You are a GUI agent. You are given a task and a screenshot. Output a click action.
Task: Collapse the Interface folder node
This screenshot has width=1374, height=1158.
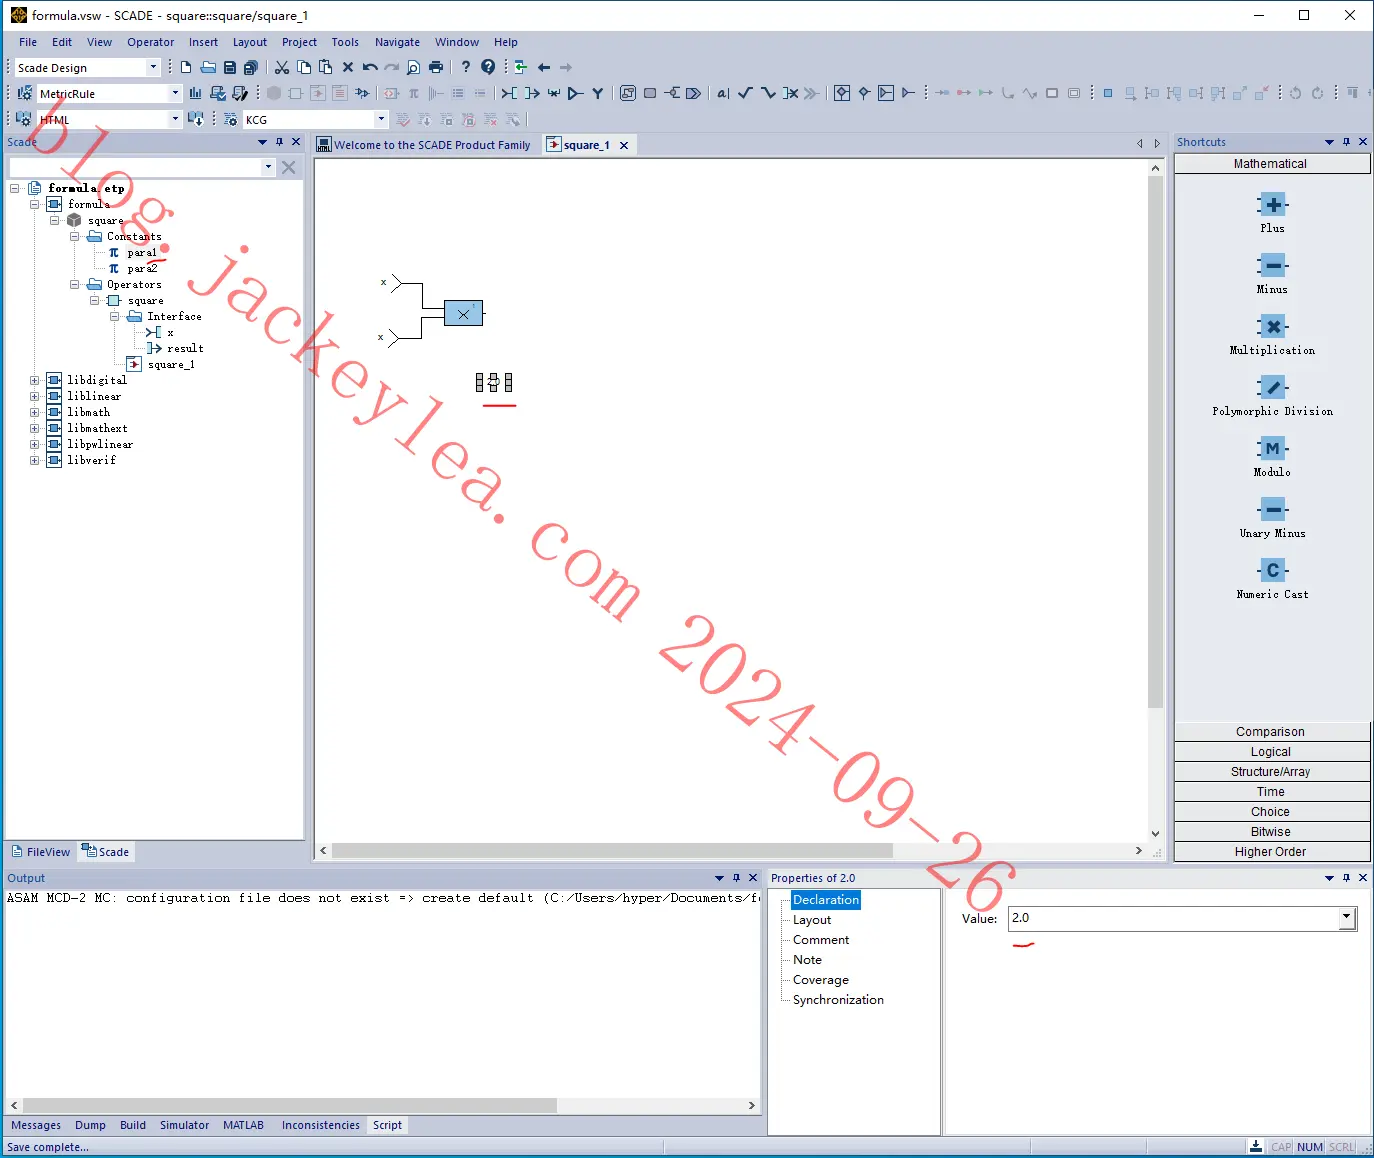click(115, 317)
